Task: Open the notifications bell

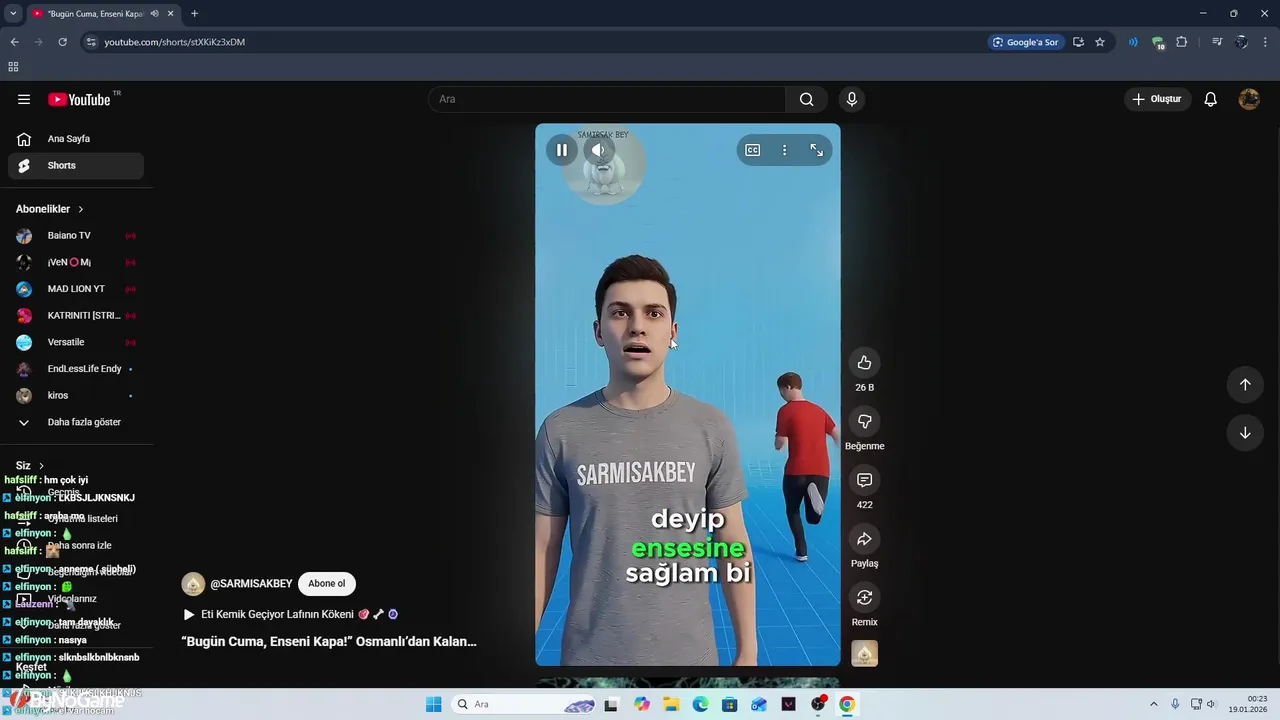Action: 1210,99
